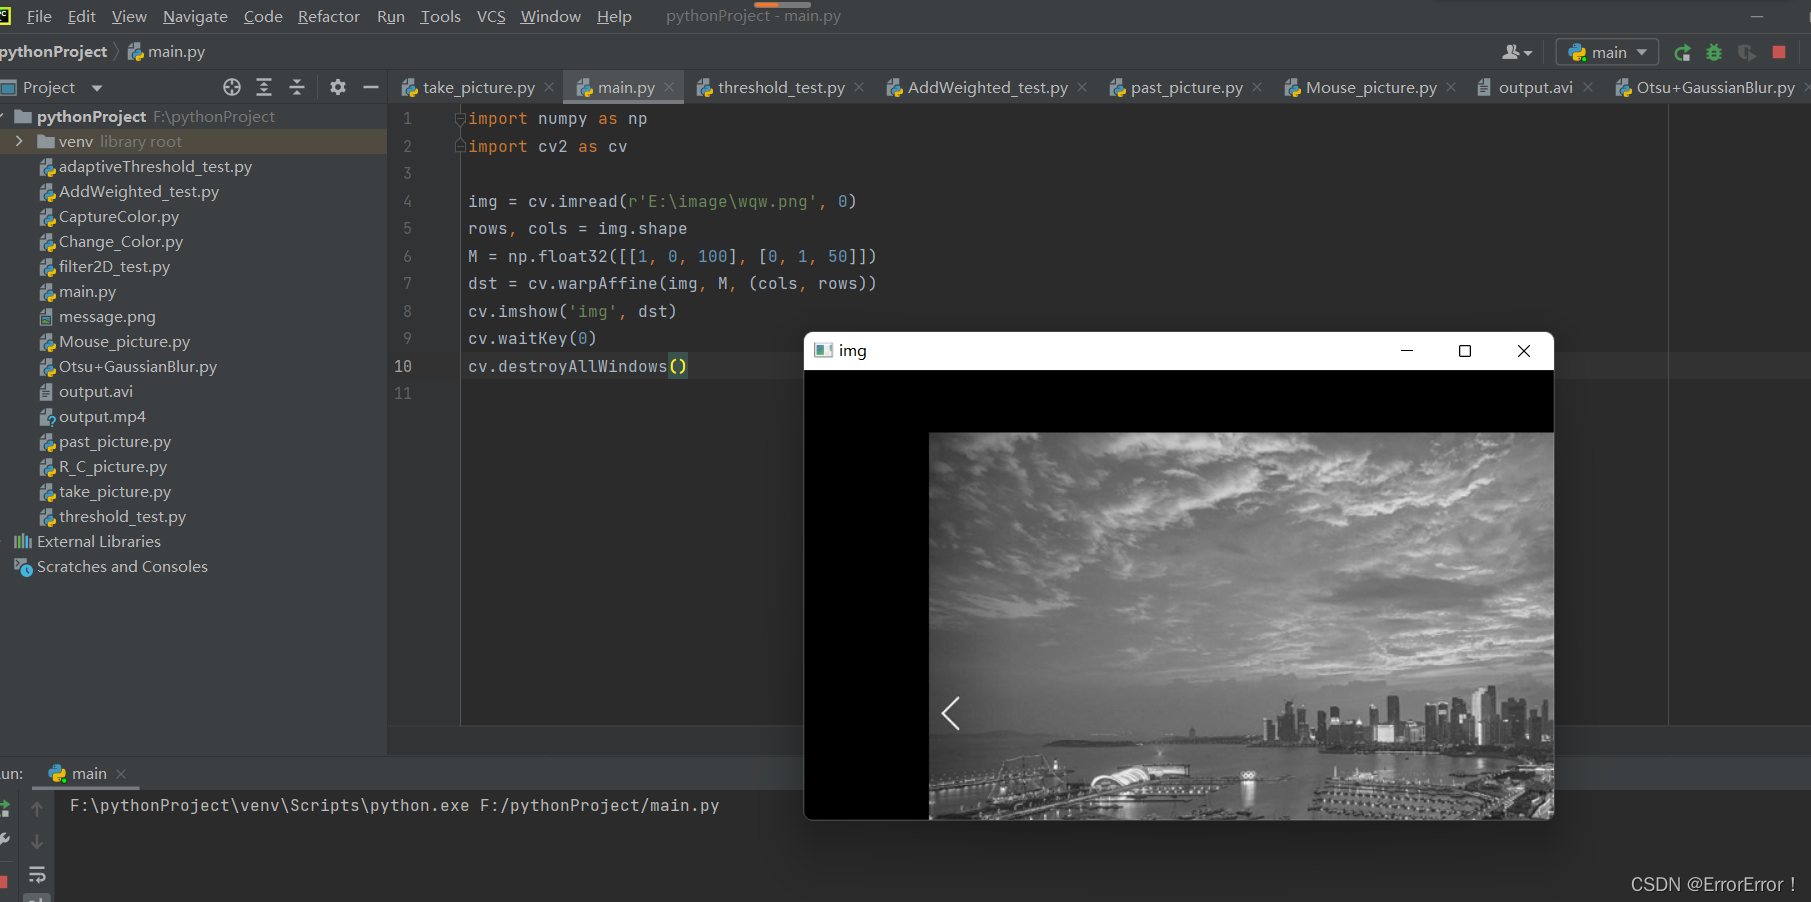Select opened file locate target icon
Screen dimensions: 1811x902
232,87
